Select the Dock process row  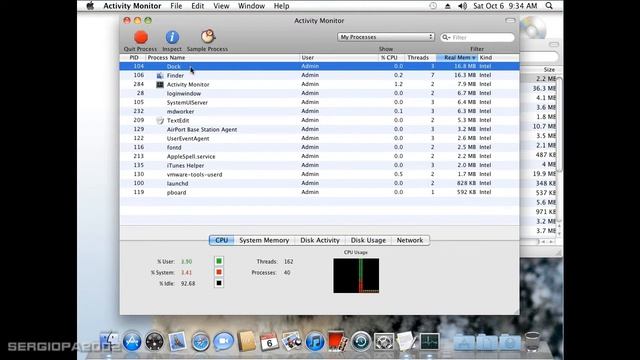319,66
